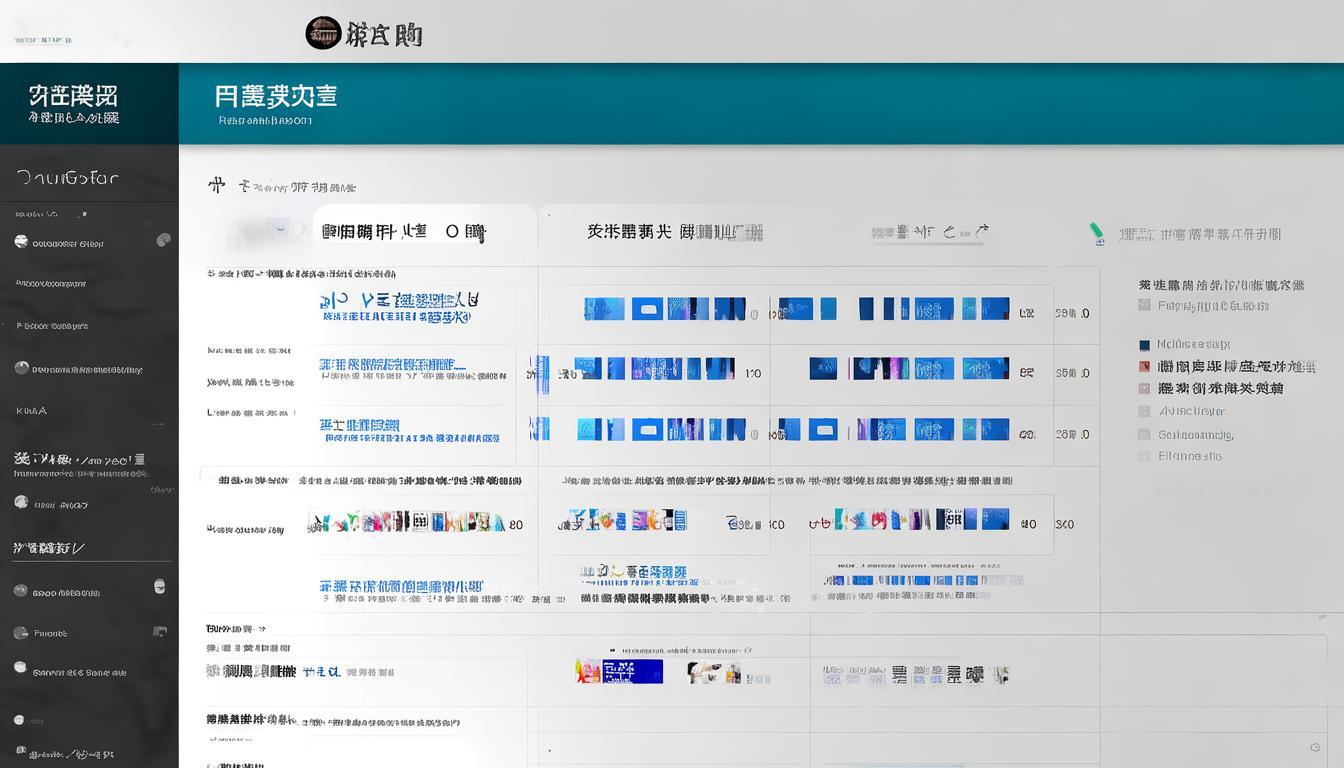Image resolution: width=1344 pixels, height=768 pixels.
Task: Tick the last gray checkbox in the right panel
Action: (x=1144, y=456)
